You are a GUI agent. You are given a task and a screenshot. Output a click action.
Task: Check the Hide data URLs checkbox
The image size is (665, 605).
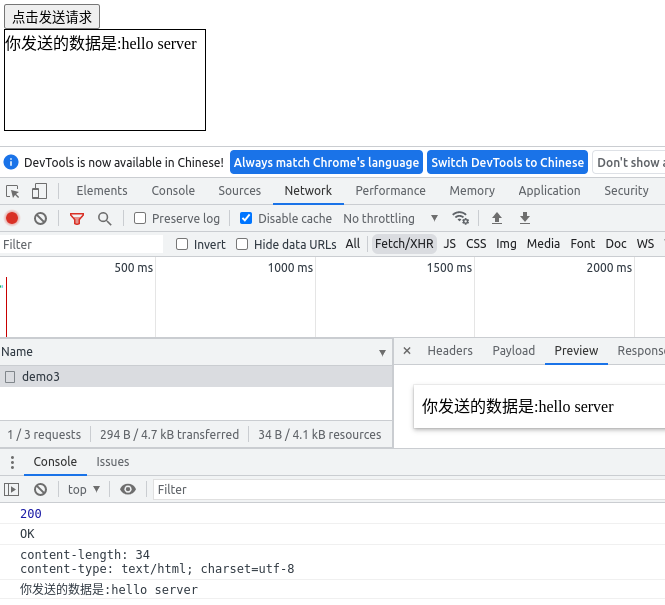(242, 244)
